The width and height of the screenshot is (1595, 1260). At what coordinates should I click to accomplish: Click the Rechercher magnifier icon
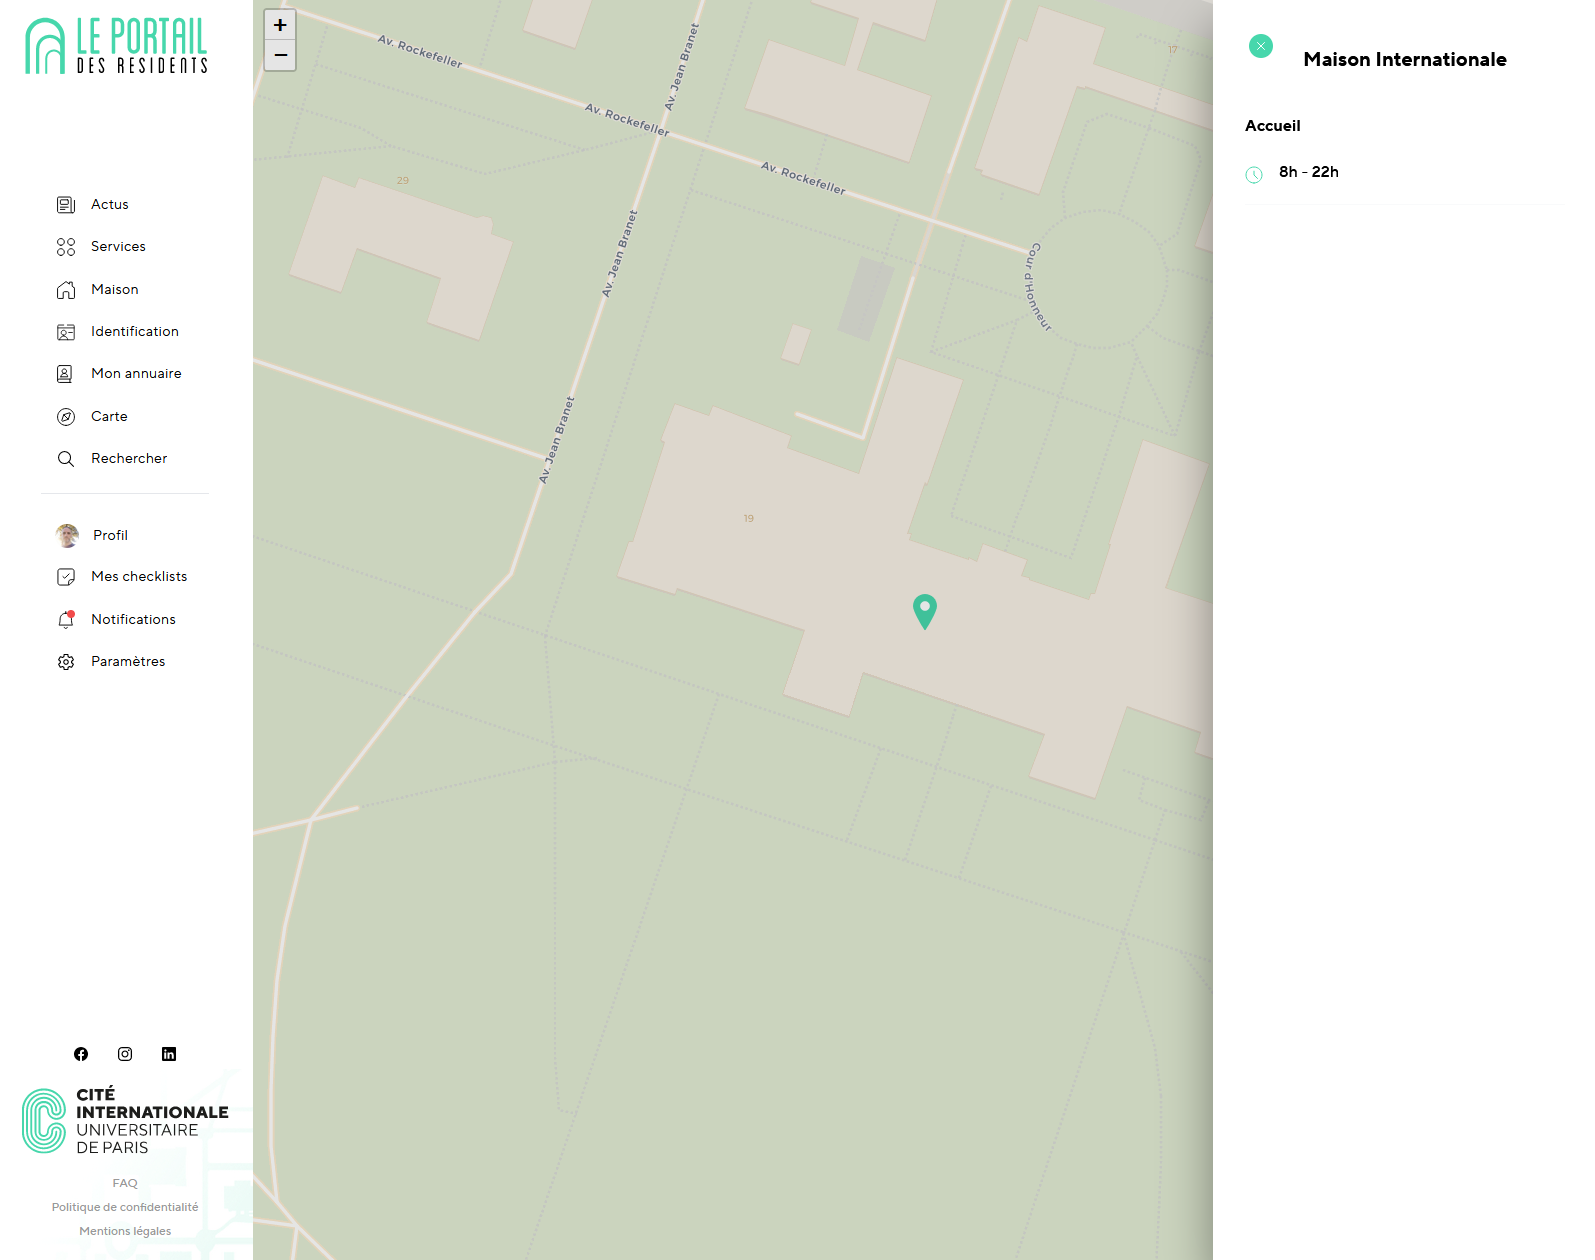pyautogui.click(x=66, y=459)
